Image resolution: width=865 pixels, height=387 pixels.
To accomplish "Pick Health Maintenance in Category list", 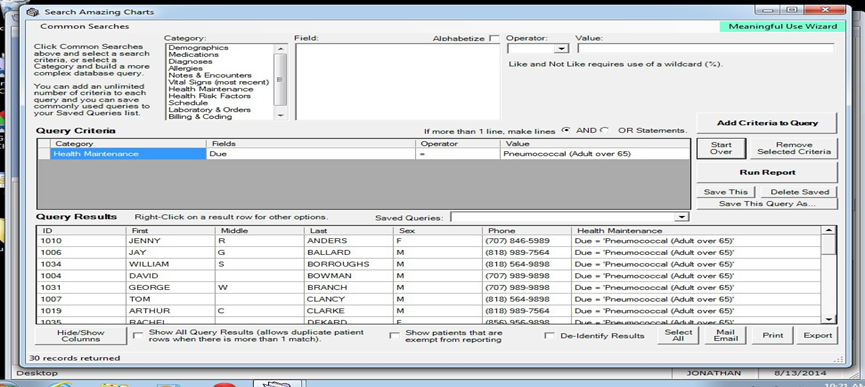I will tap(211, 89).
